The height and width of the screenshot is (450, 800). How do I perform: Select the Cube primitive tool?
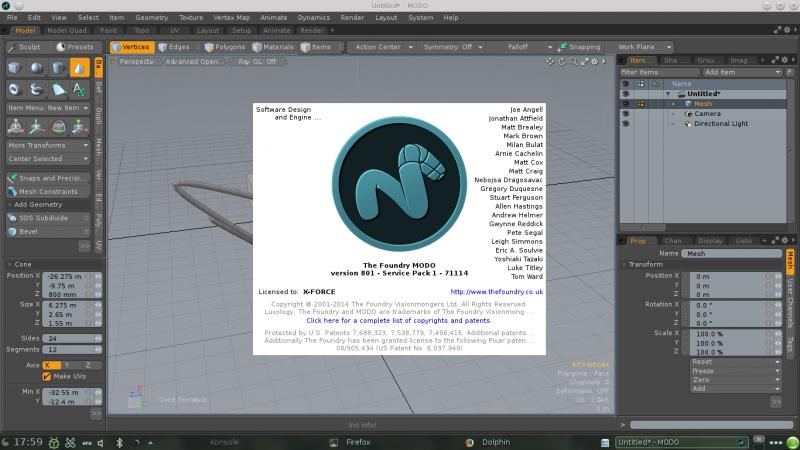pos(15,67)
